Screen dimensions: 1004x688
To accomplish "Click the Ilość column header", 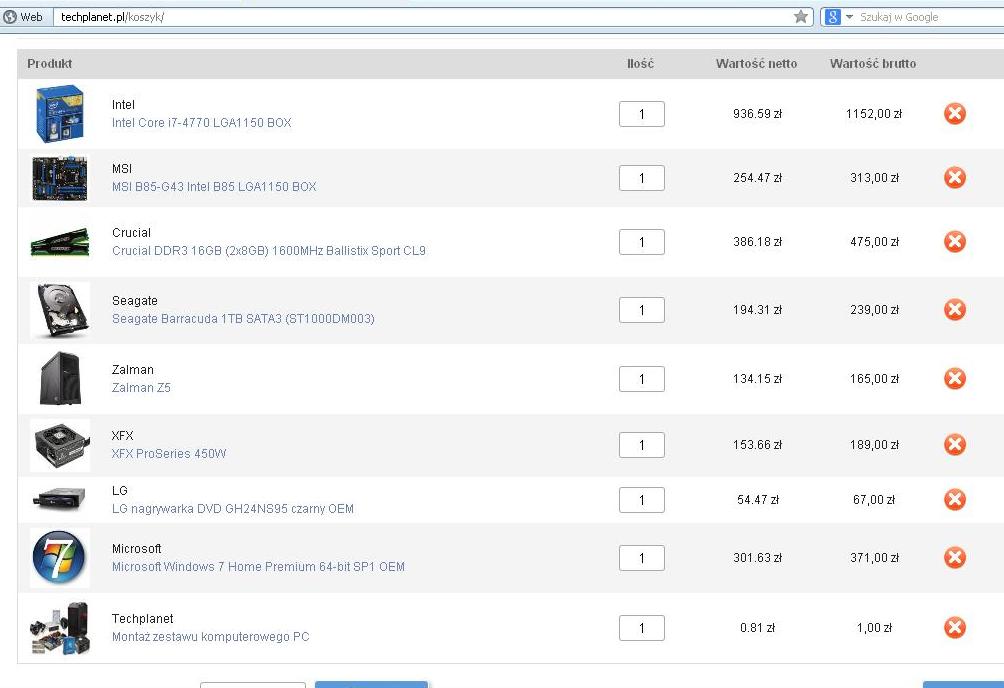I will pos(640,63).
